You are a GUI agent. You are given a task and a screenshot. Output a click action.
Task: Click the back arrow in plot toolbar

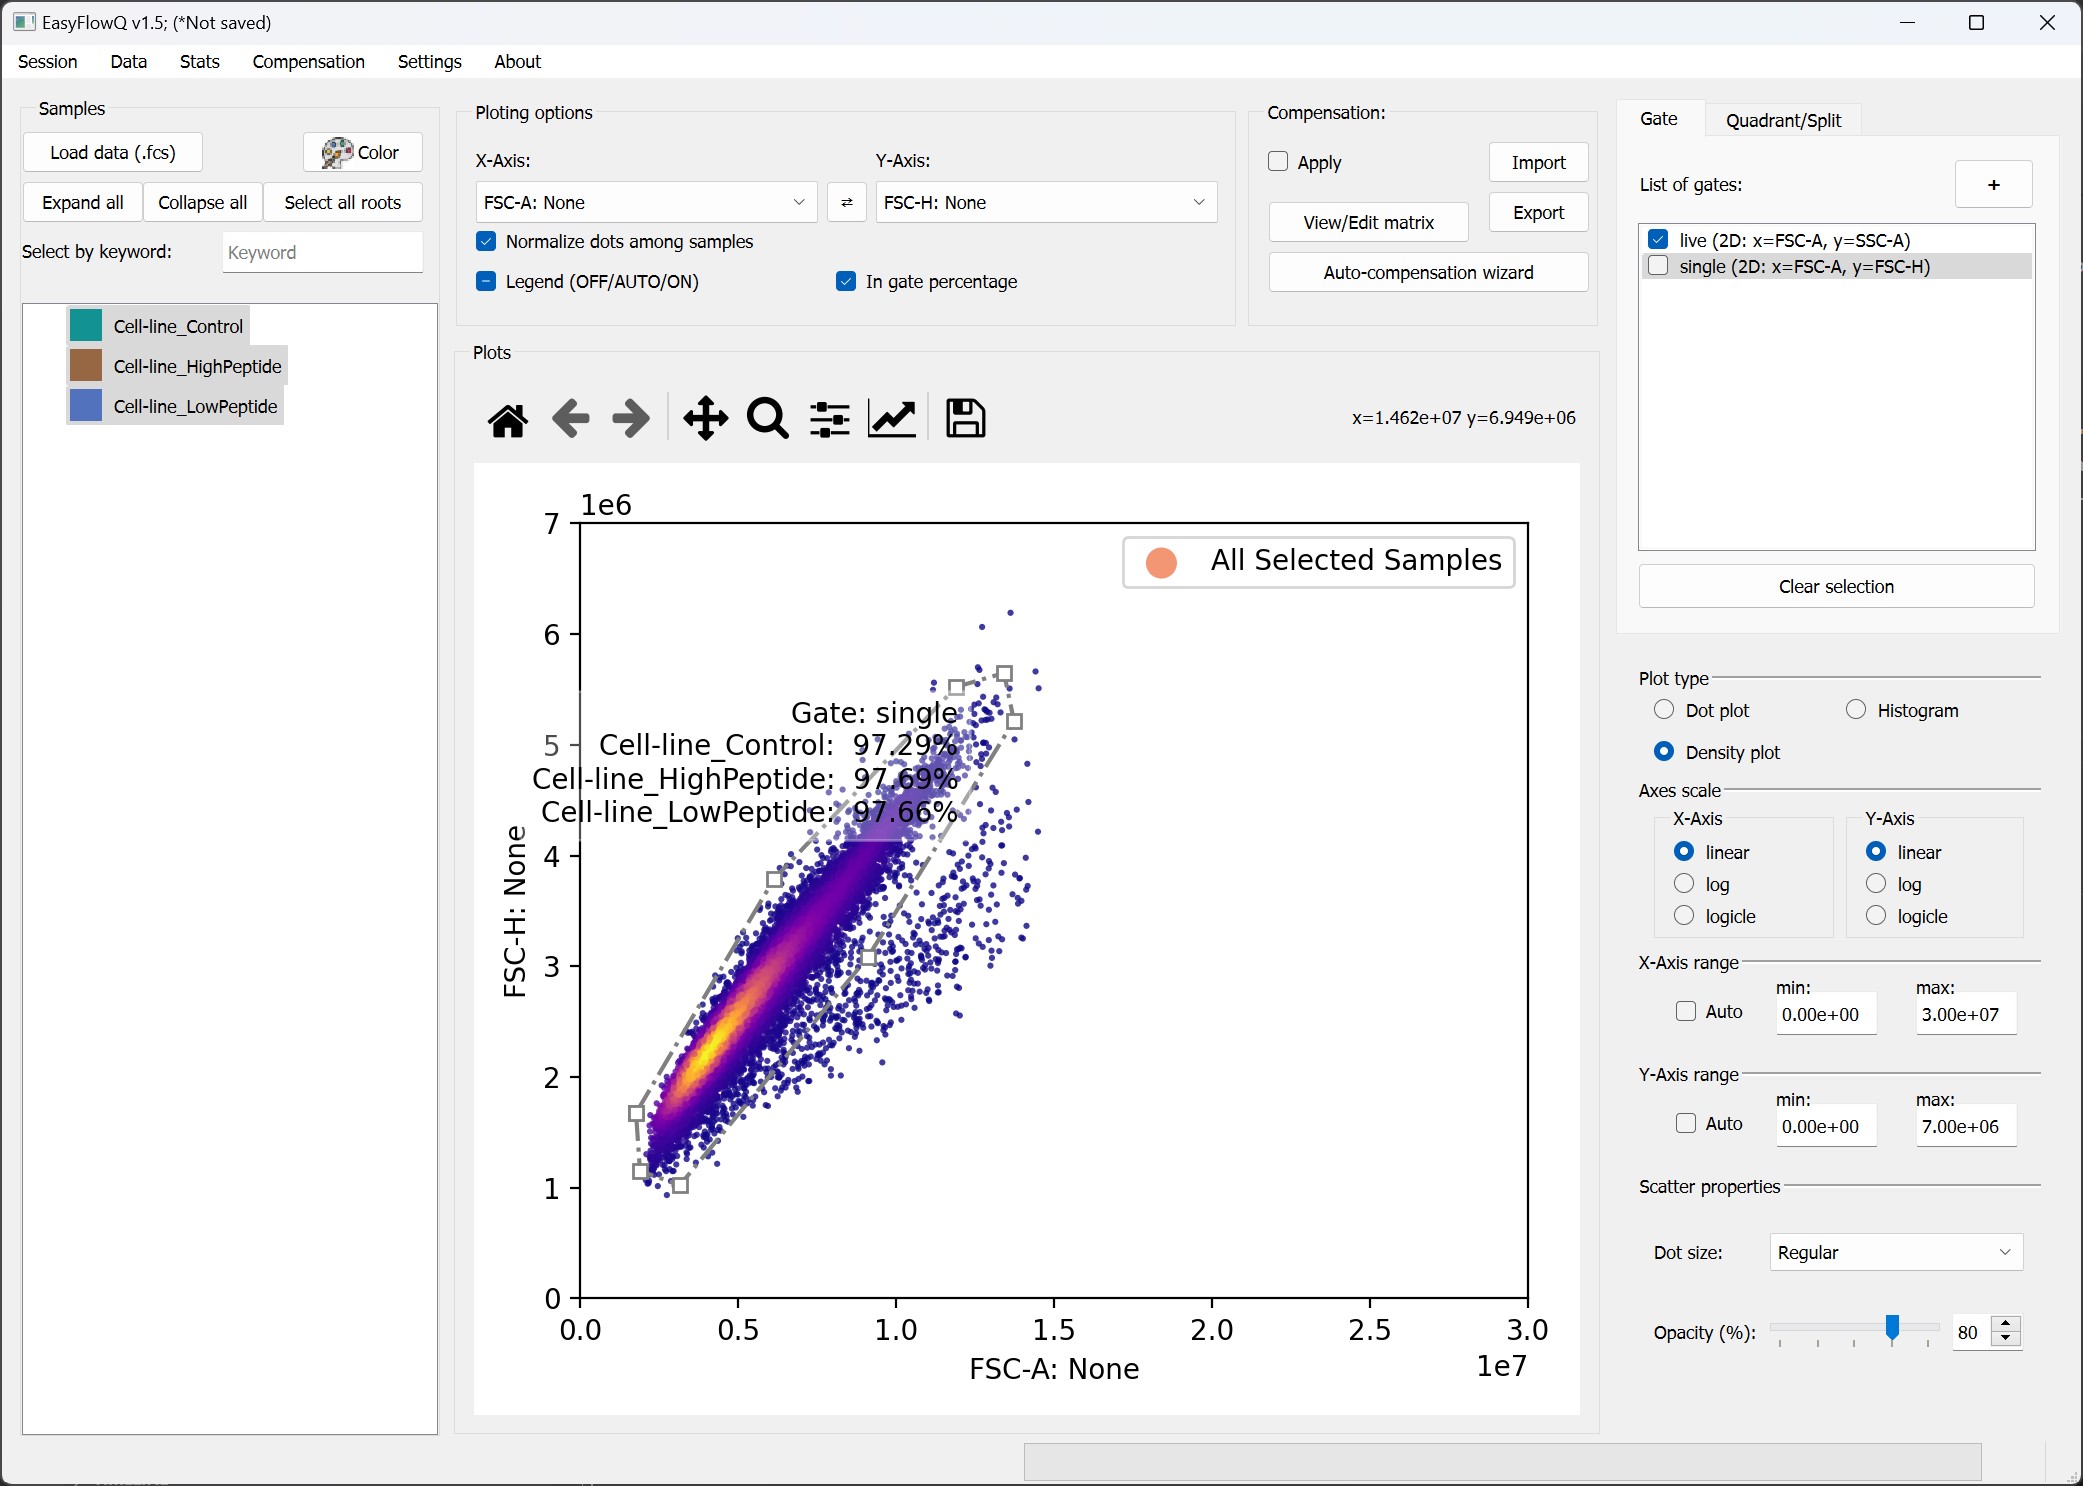click(x=570, y=419)
